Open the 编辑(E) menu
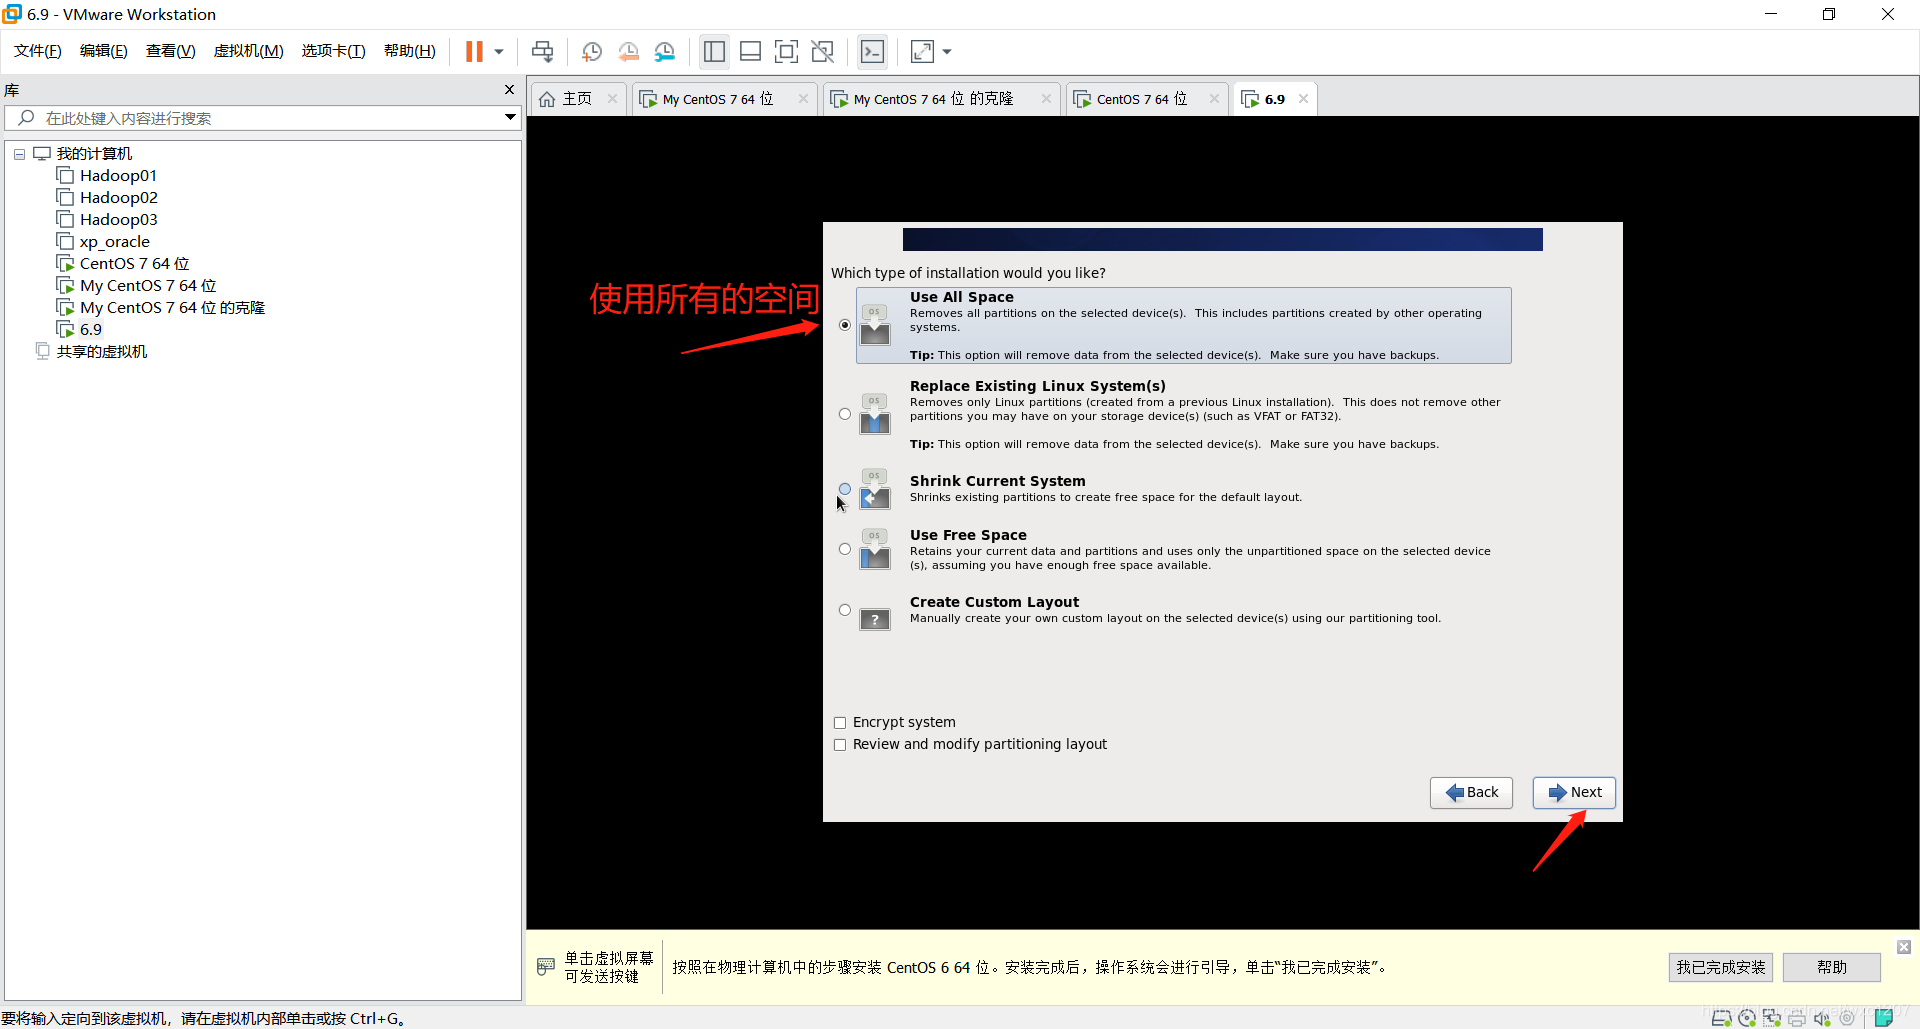The image size is (1920, 1029). (x=103, y=51)
